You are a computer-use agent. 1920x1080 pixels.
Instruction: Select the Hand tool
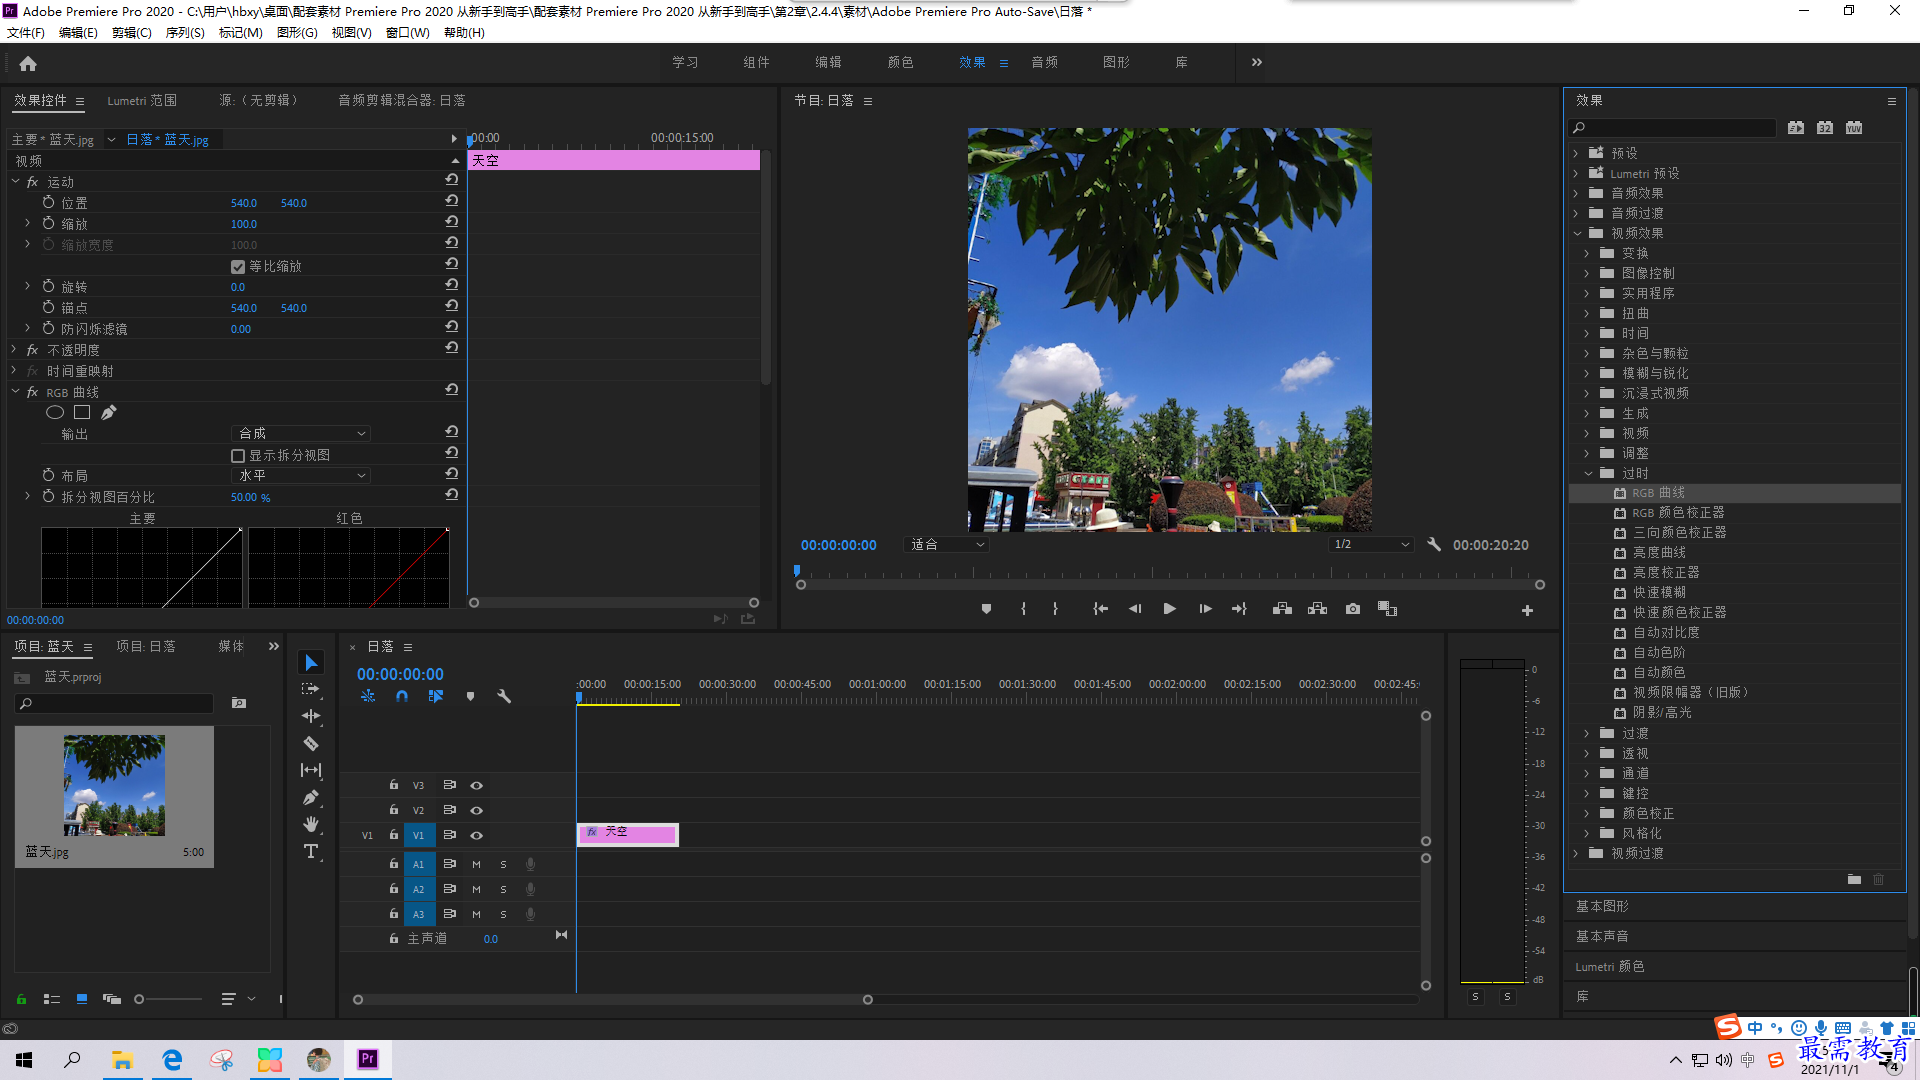(311, 824)
